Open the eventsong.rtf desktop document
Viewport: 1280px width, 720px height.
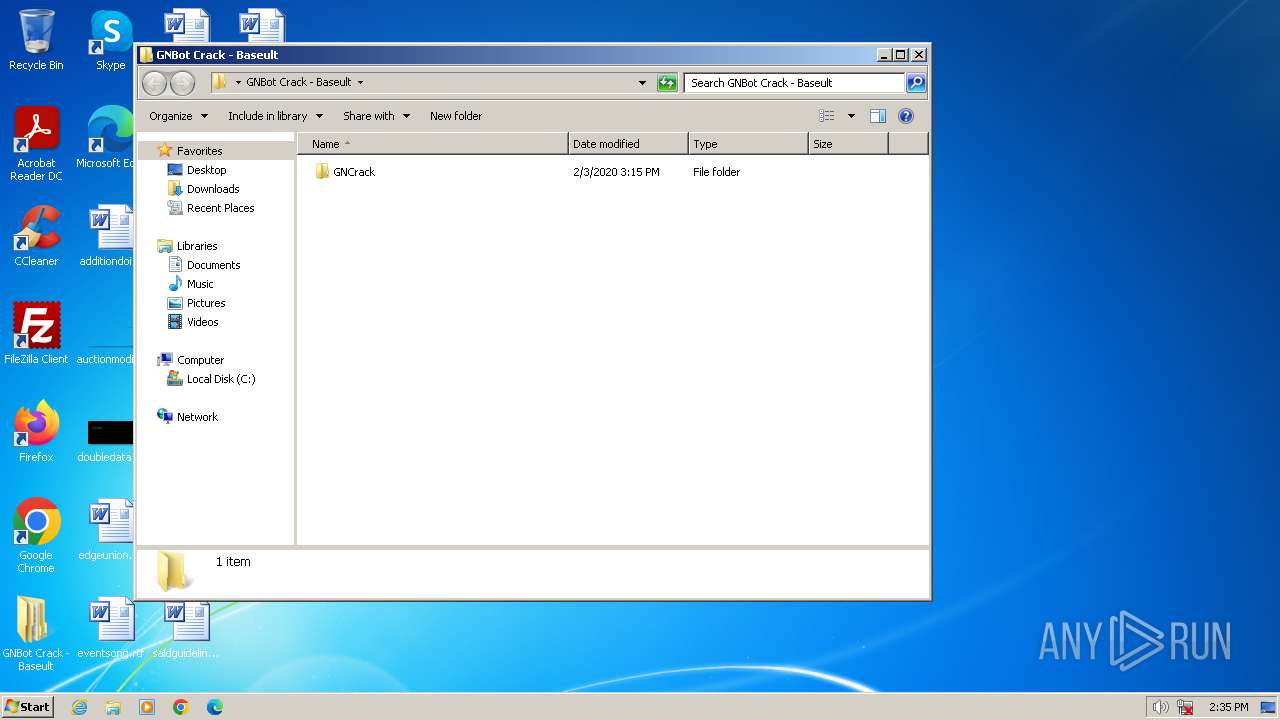click(110, 628)
